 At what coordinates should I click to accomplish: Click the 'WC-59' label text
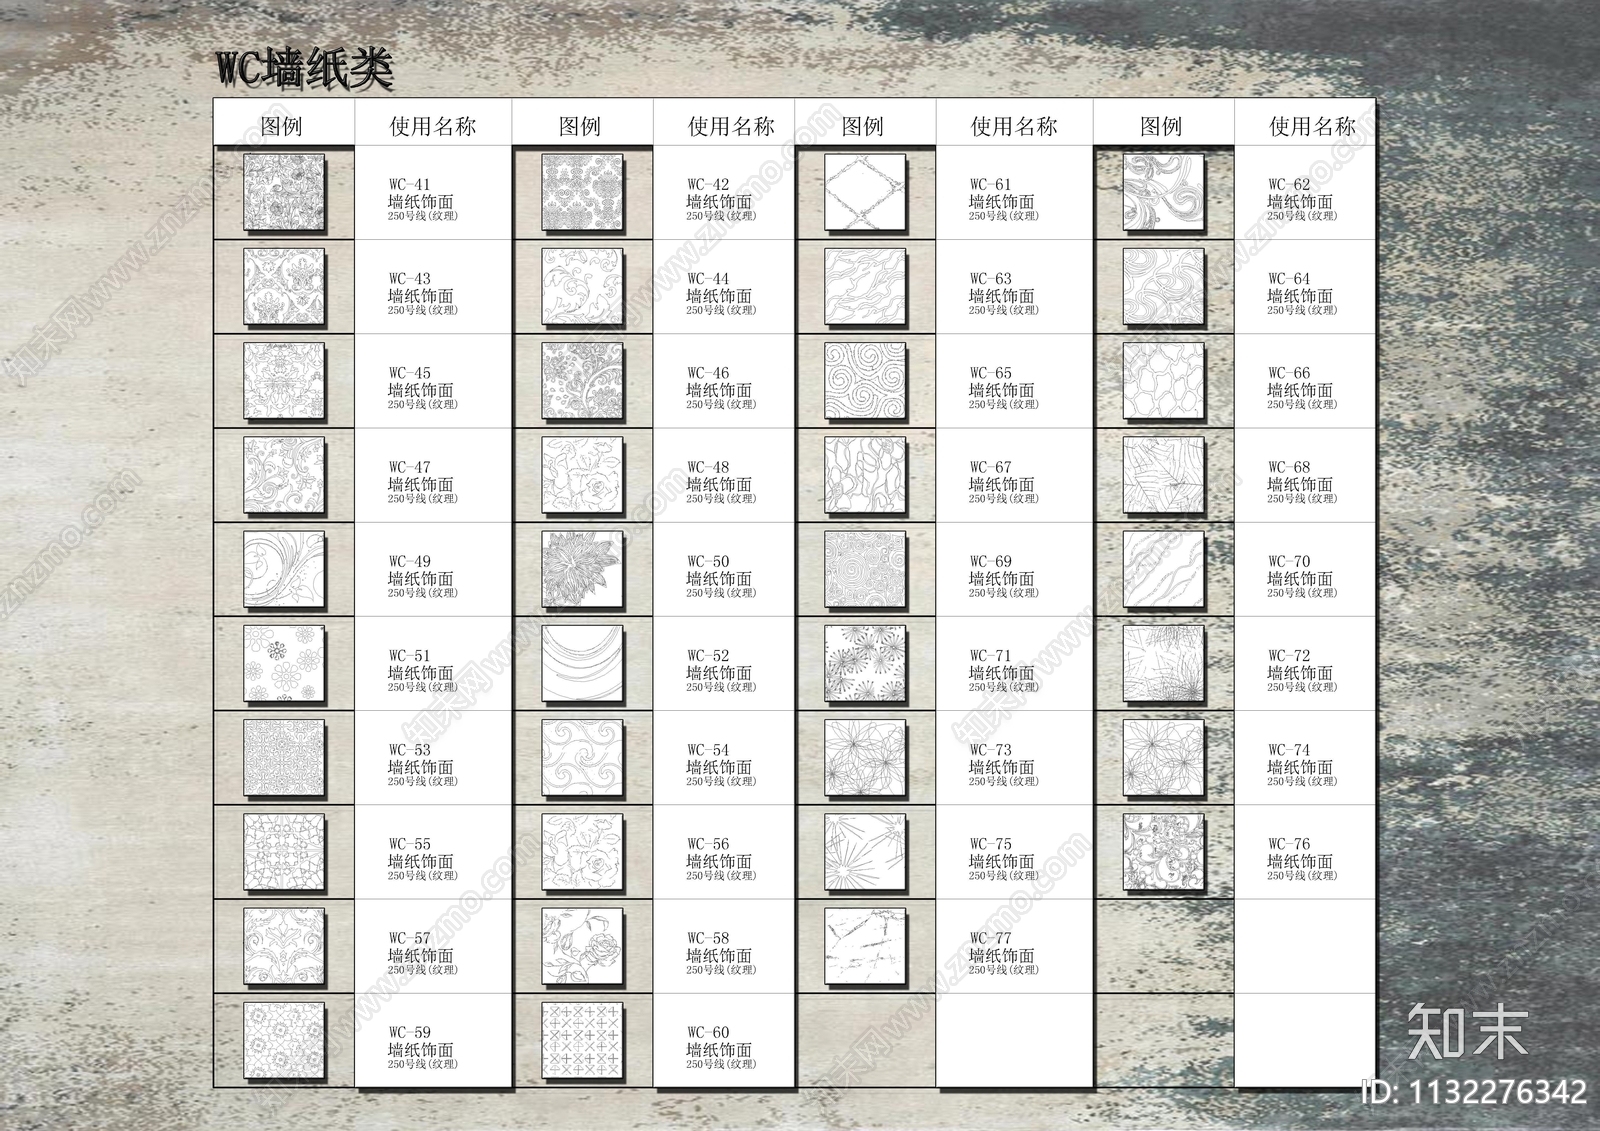pos(409,1033)
